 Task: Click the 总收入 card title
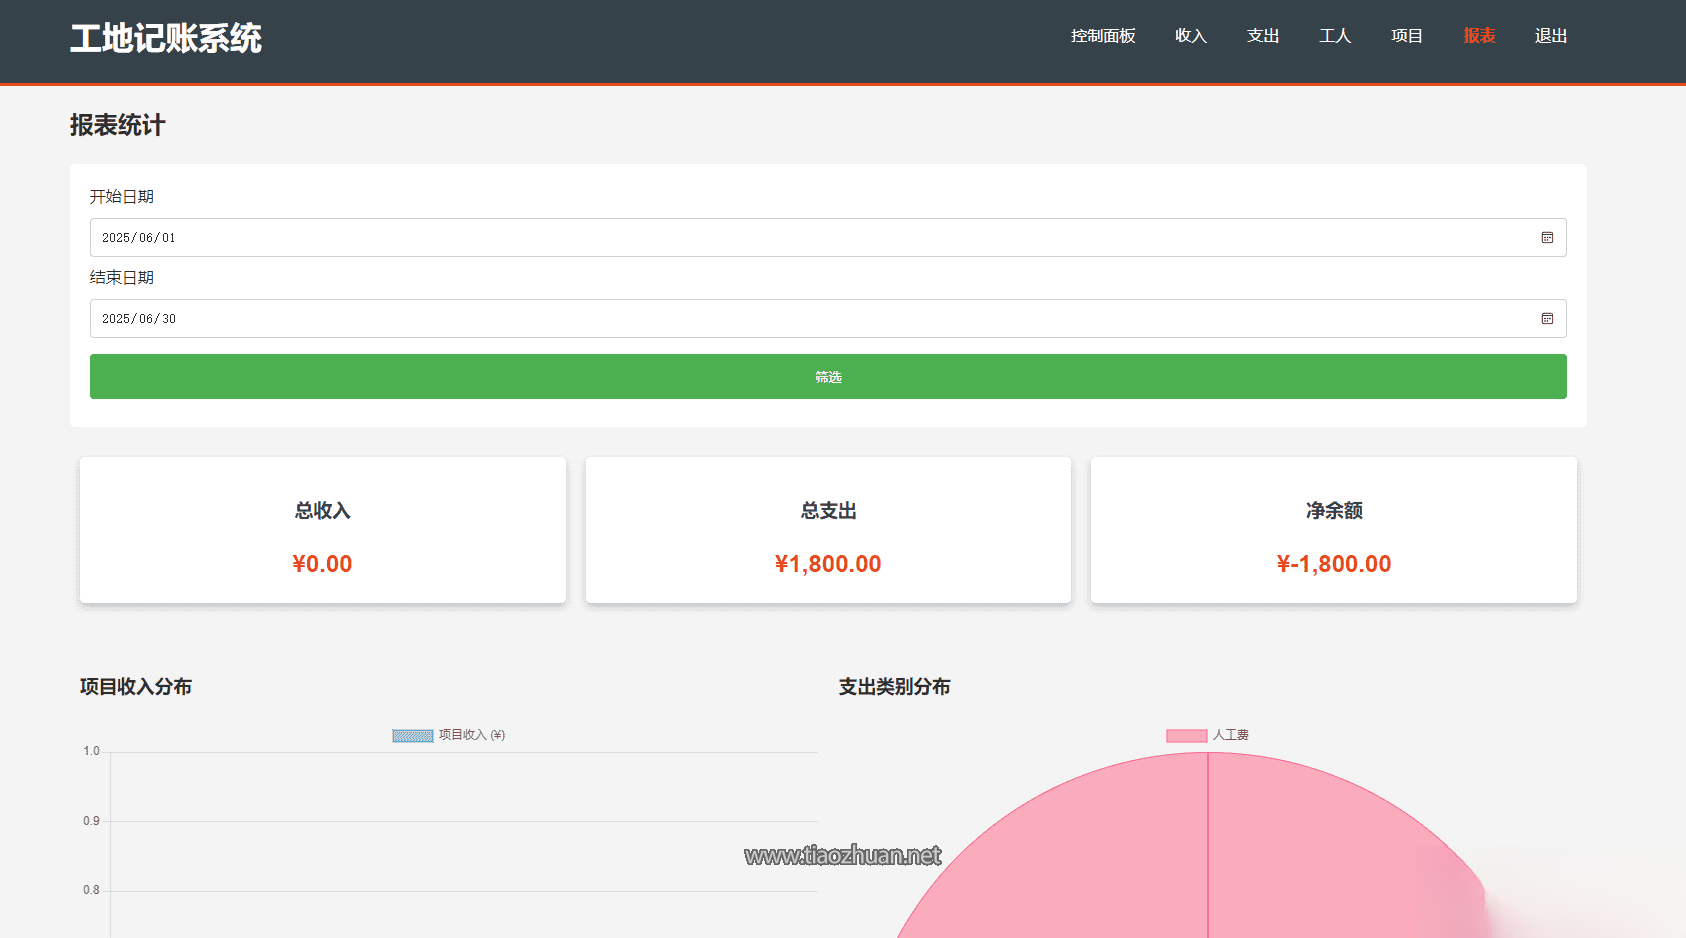(322, 511)
